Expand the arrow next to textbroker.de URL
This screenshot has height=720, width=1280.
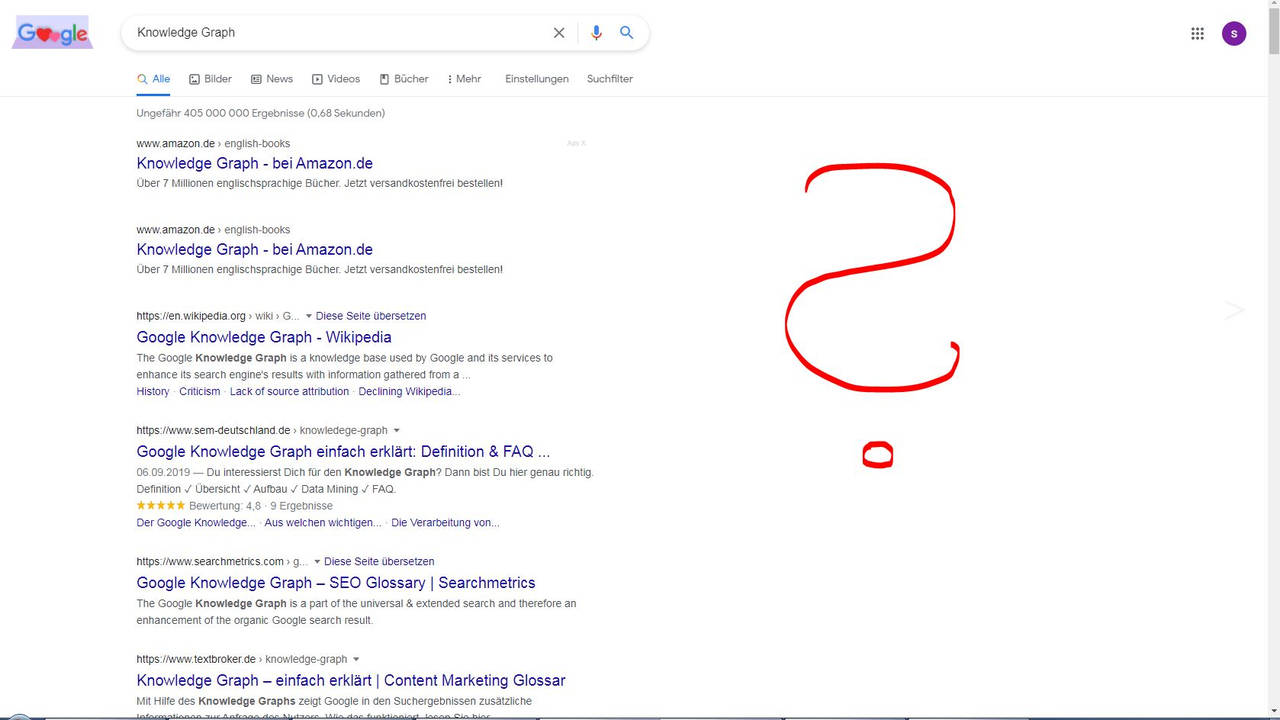(356, 660)
